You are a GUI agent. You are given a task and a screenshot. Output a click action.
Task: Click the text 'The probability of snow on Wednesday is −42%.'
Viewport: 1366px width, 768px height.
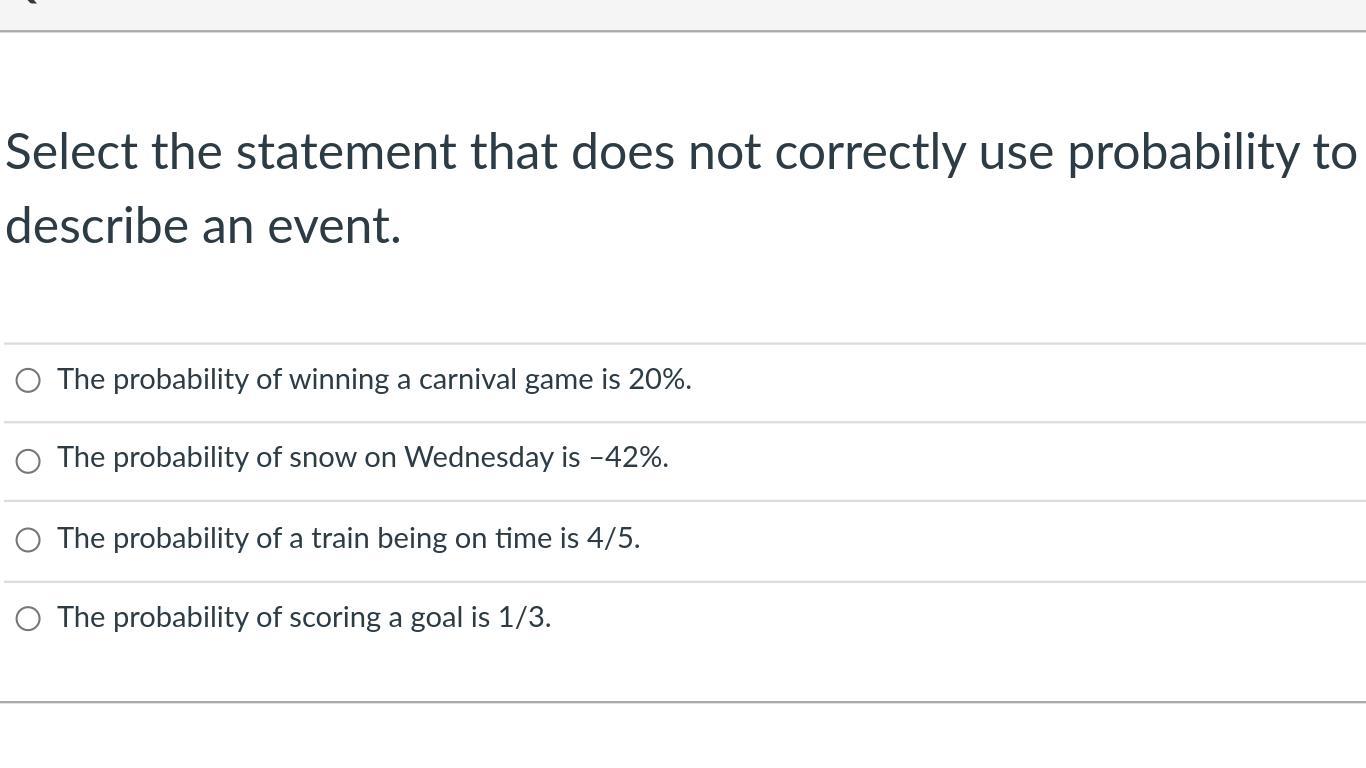pos(362,458)
